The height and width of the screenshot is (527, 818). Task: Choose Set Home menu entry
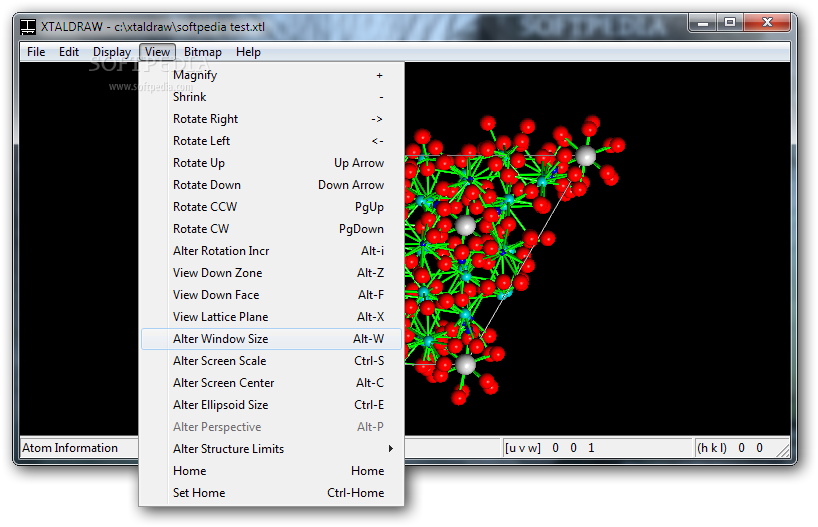(271, 493)
